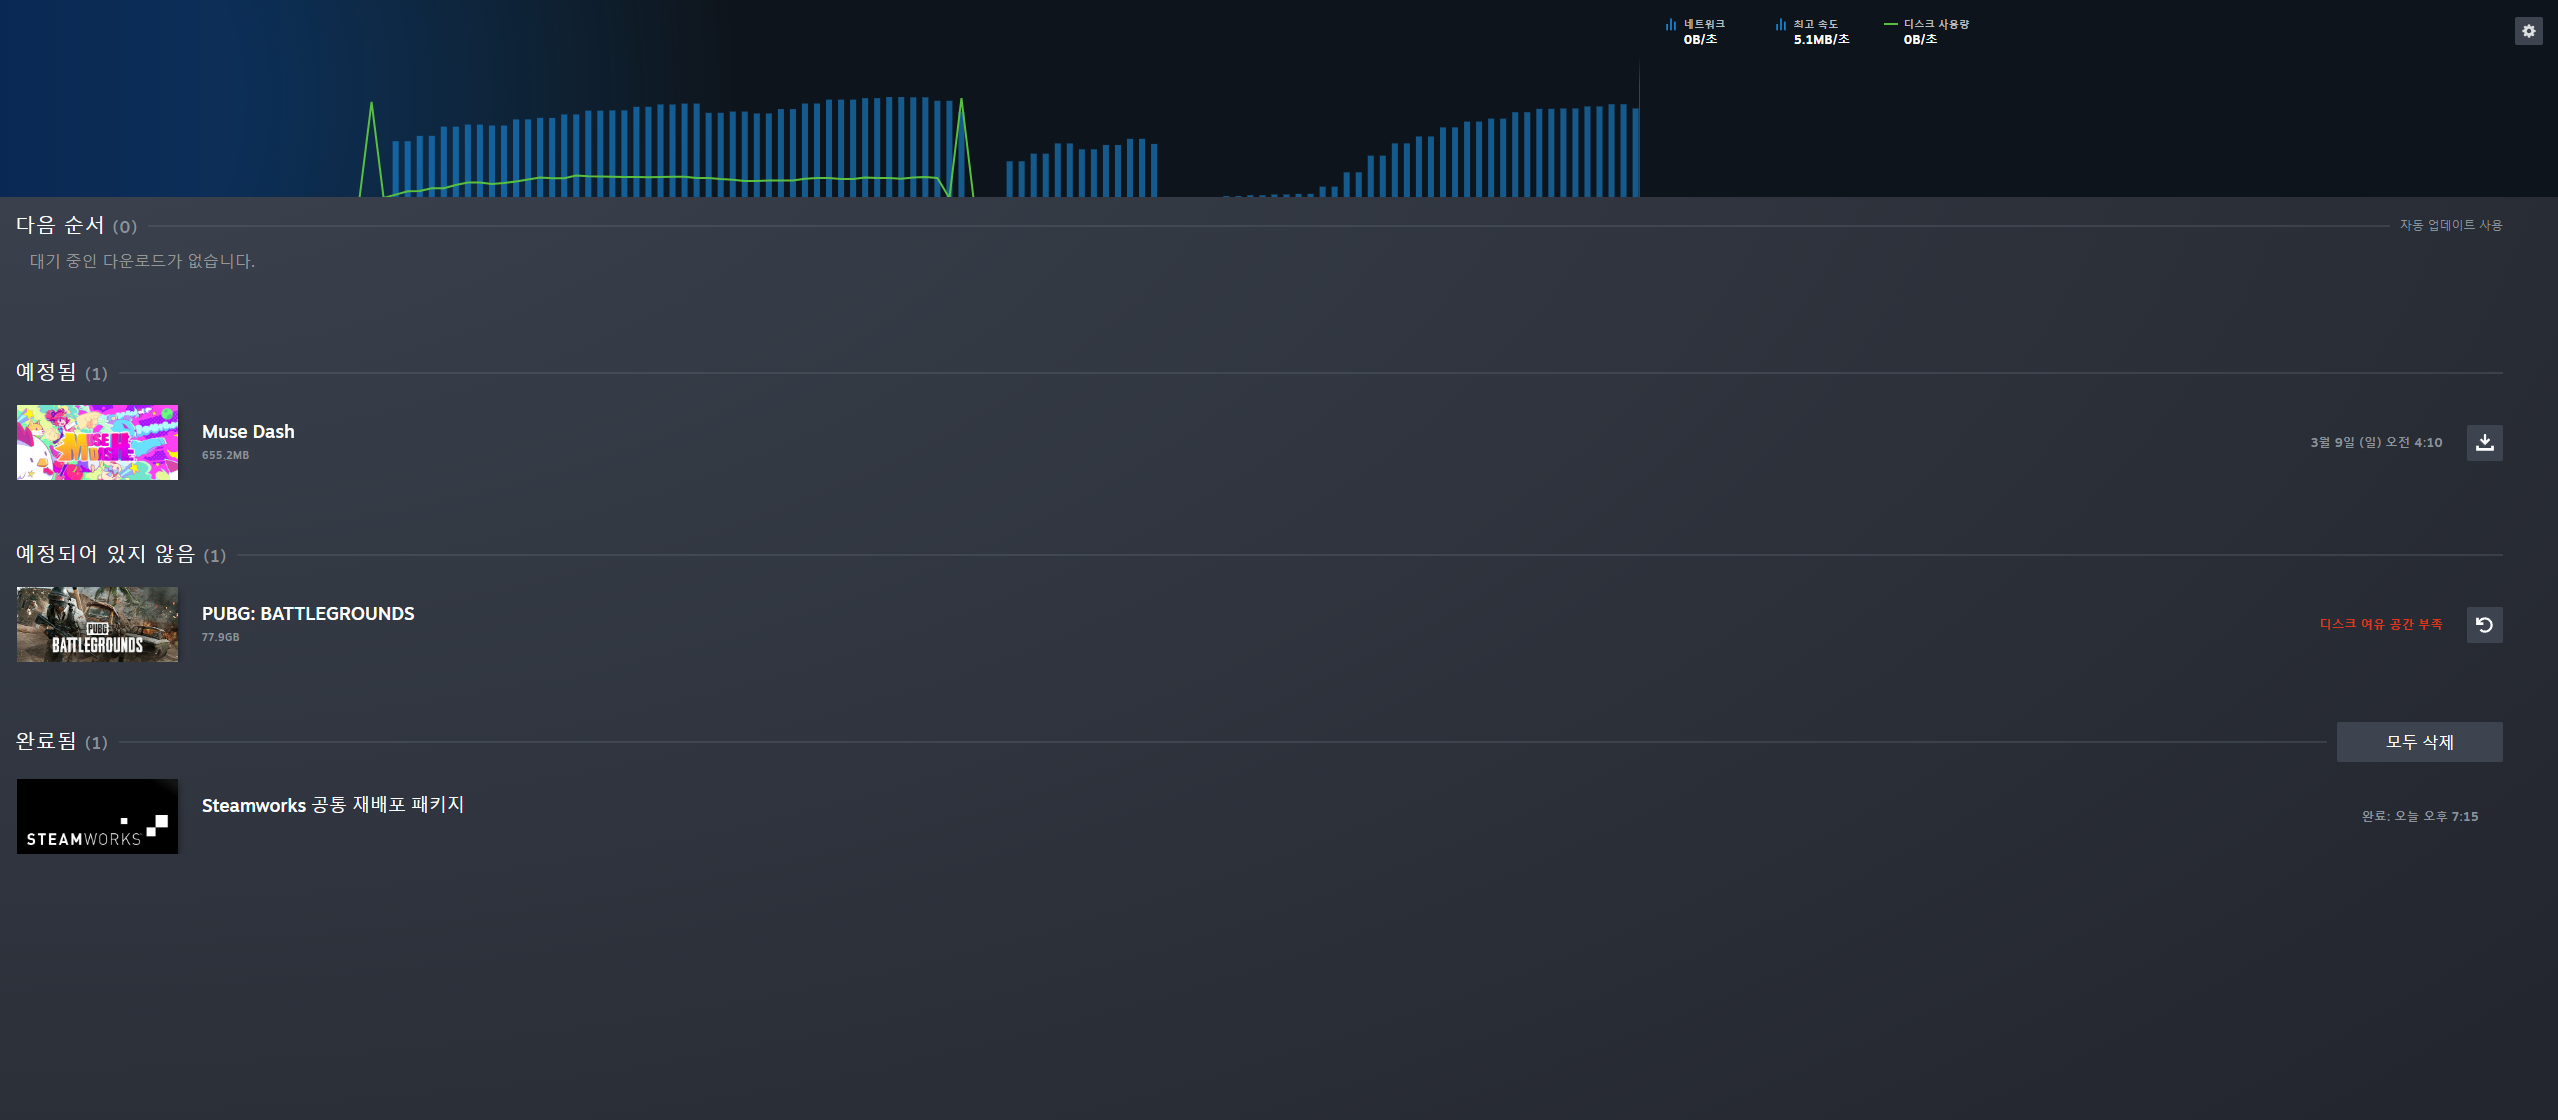
Task: Click the 다음 순서 queue header
Action: coord(60,225)
